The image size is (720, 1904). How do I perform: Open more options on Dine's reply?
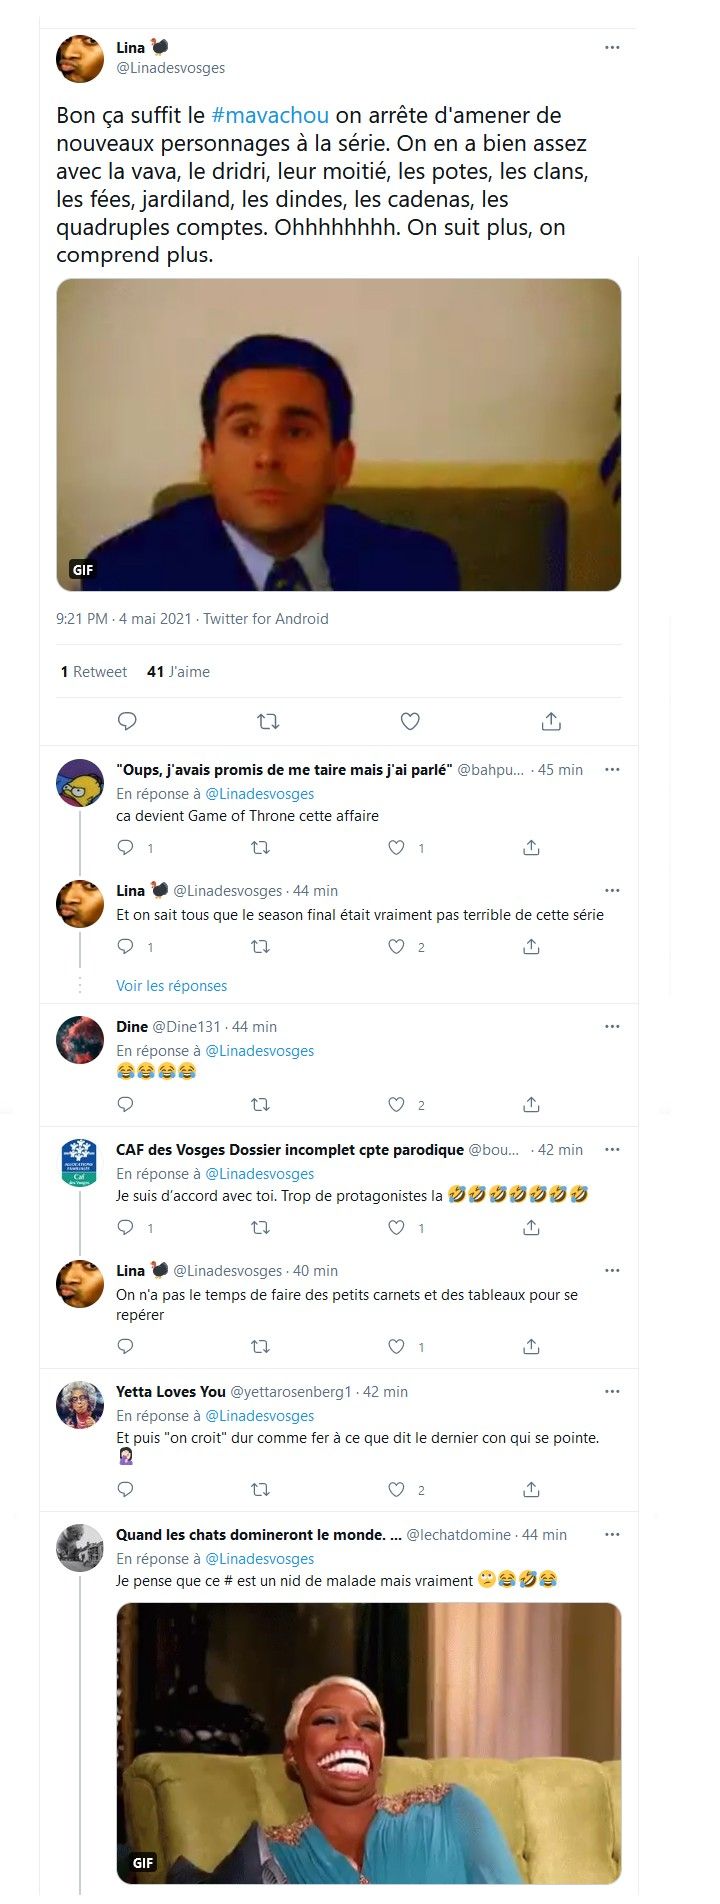click(612, 1026)
